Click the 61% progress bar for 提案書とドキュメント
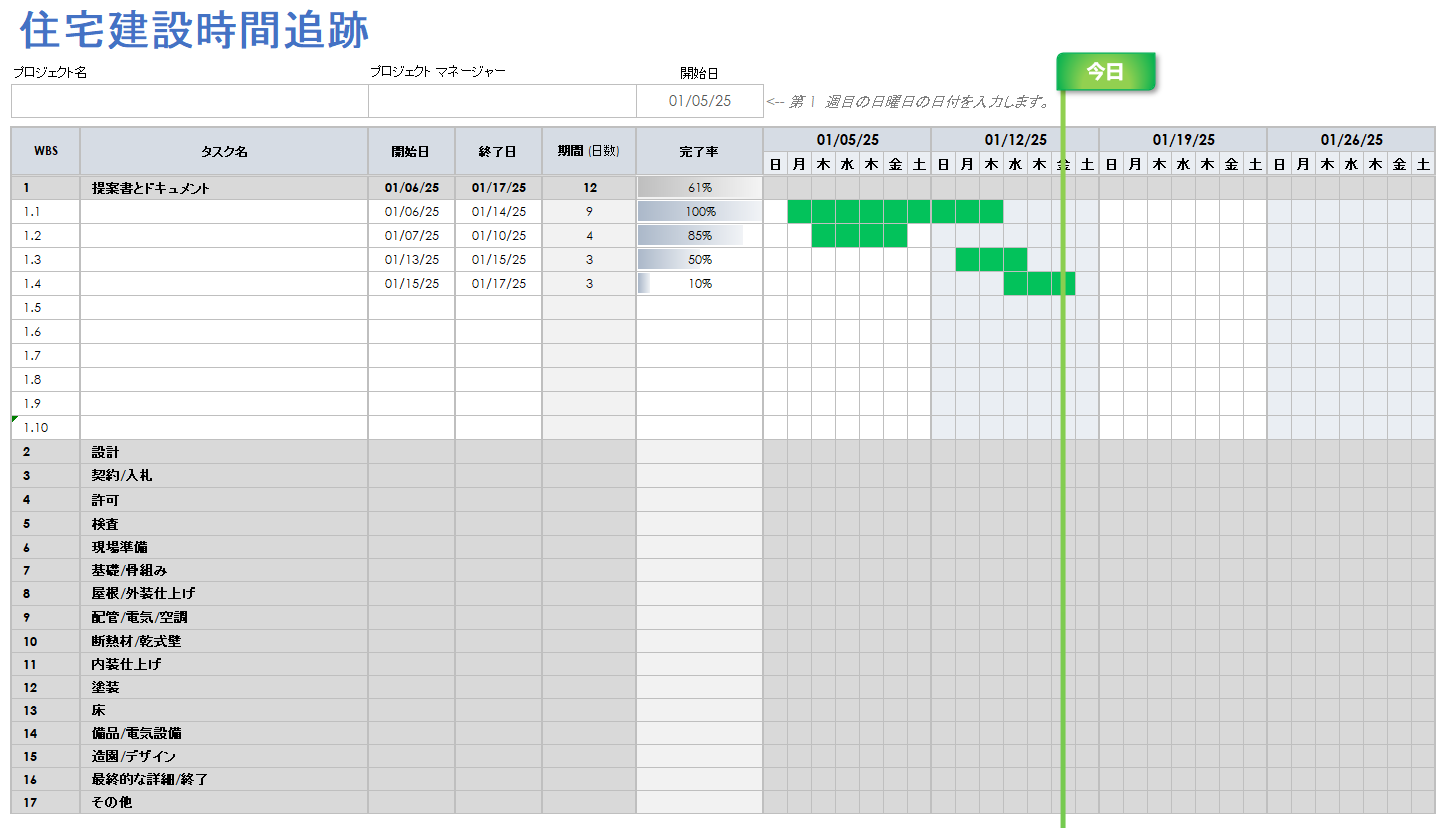Viewport: 1436px width, 828px height. tap(700, 188)
